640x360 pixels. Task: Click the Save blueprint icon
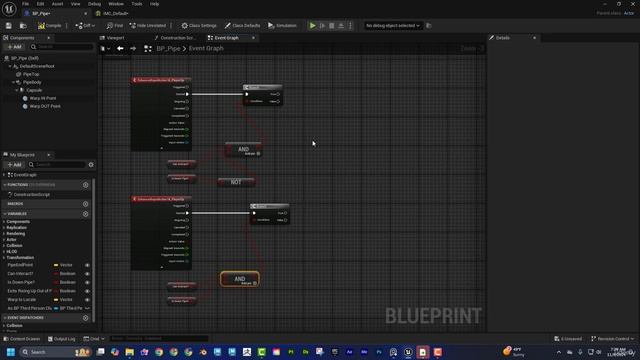(9, 26)
